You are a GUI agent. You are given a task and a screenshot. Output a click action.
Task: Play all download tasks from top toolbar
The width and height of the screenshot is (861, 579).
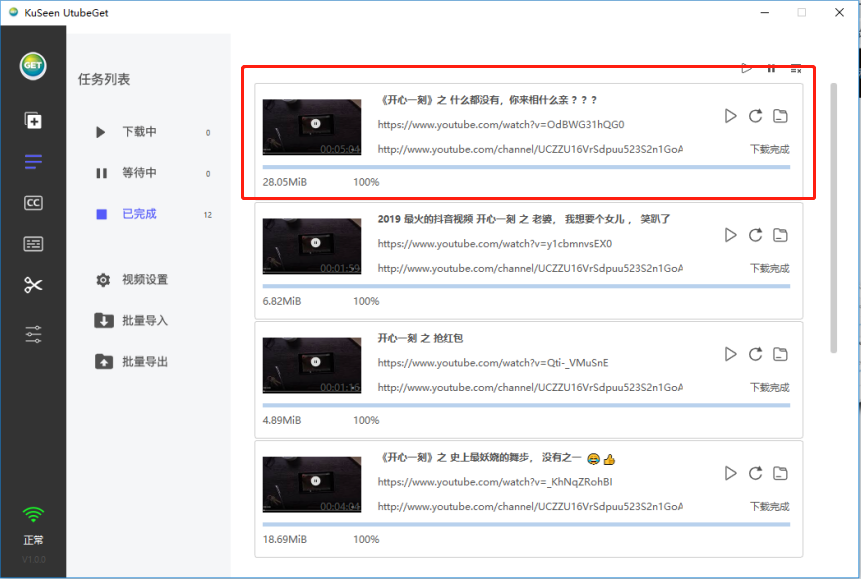pos(748,68)
